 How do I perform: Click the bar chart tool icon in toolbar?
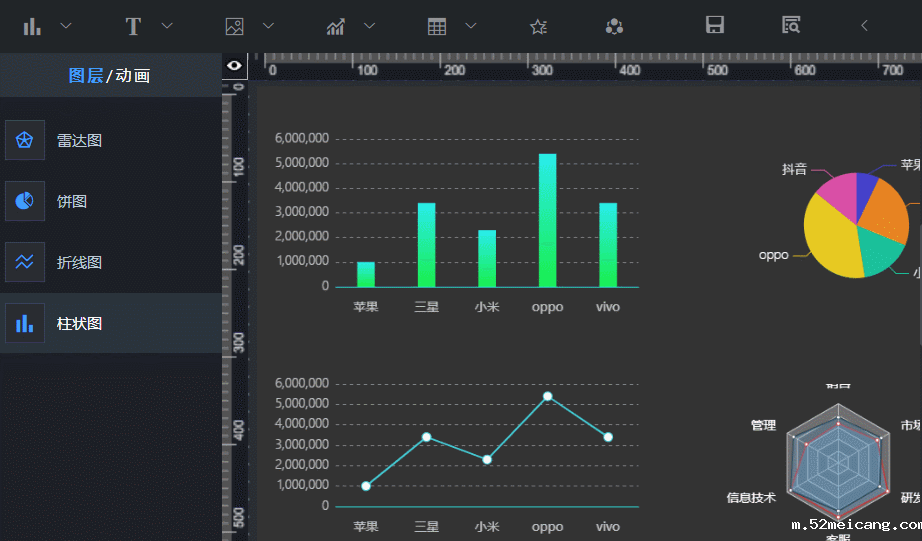33,26
